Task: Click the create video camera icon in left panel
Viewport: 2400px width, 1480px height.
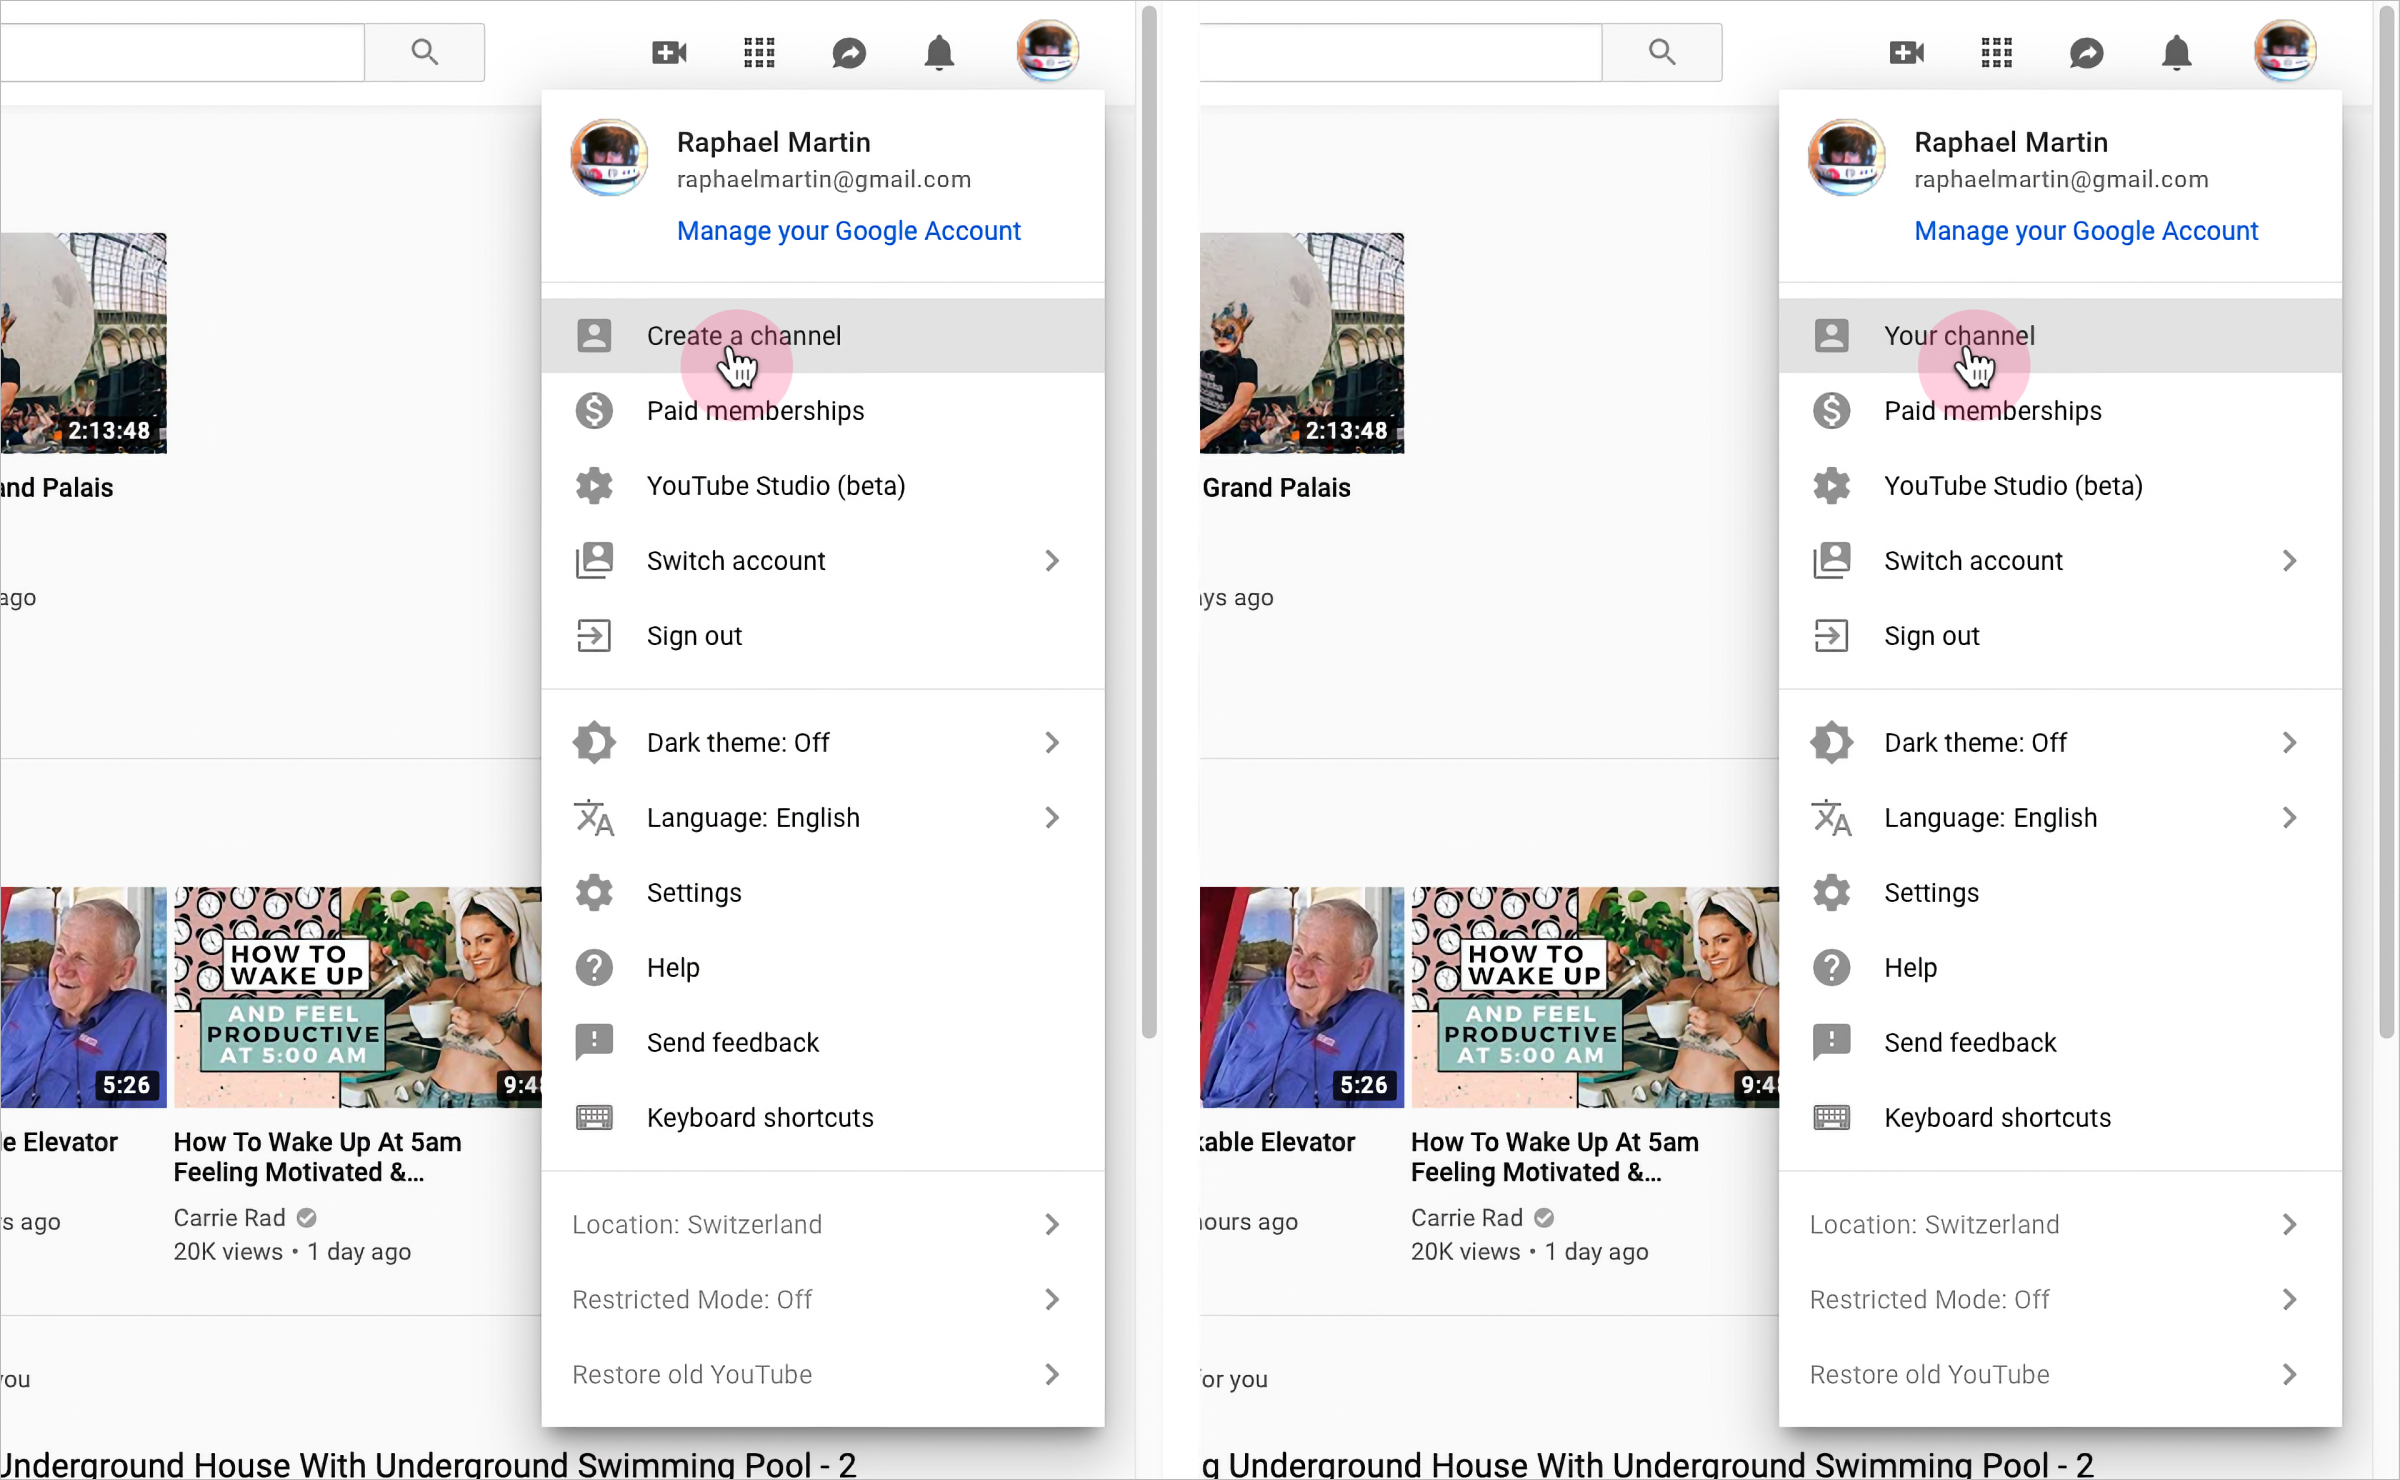Action: point(669,52)
